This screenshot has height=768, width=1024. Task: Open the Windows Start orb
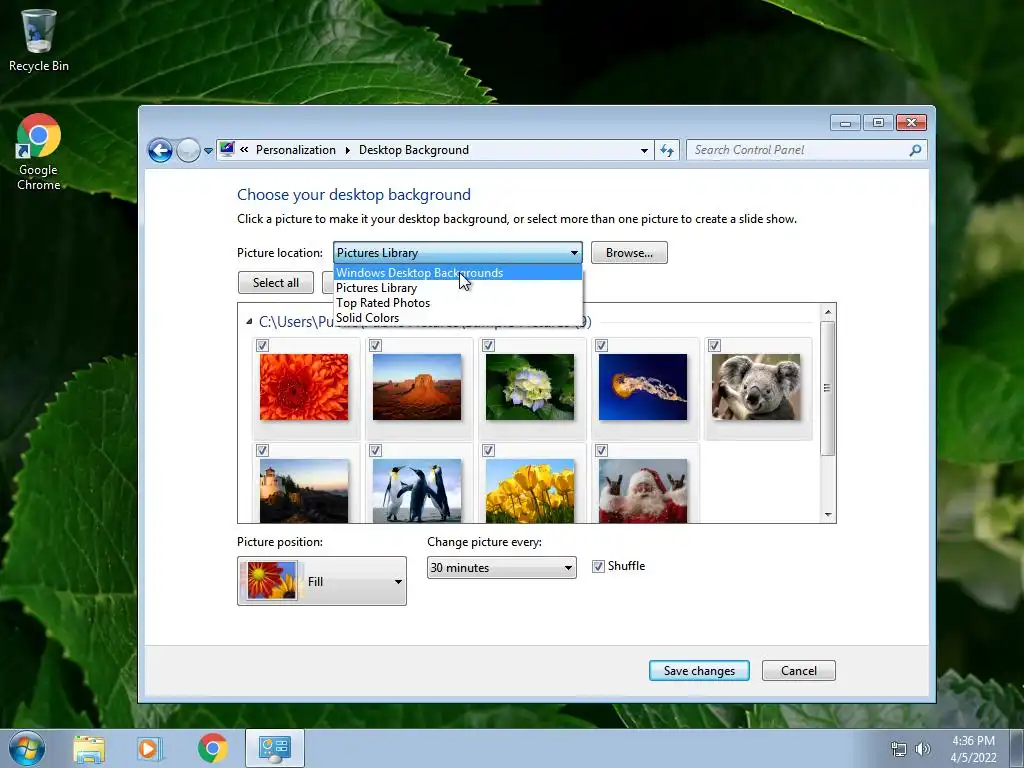pyautogui.click(x=27, y=748)
